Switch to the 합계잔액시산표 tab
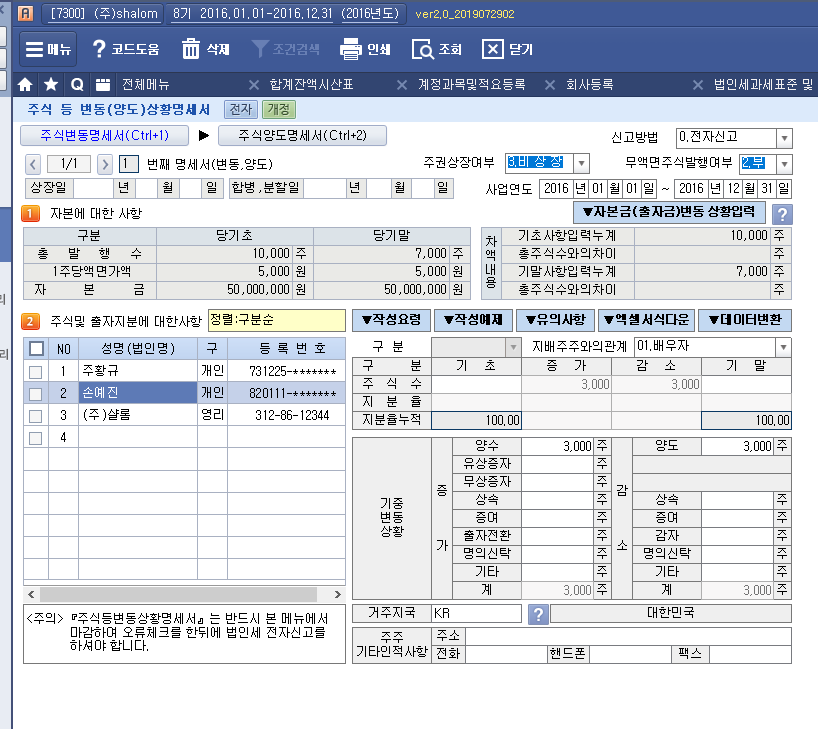The height and width of the screenshot is (729, 818). (x=311, y=84)
